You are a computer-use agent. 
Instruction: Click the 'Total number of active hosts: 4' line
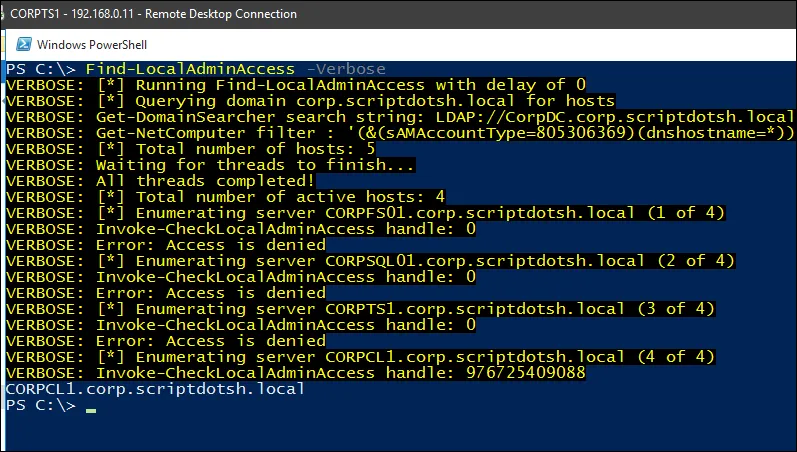[226, 197]
